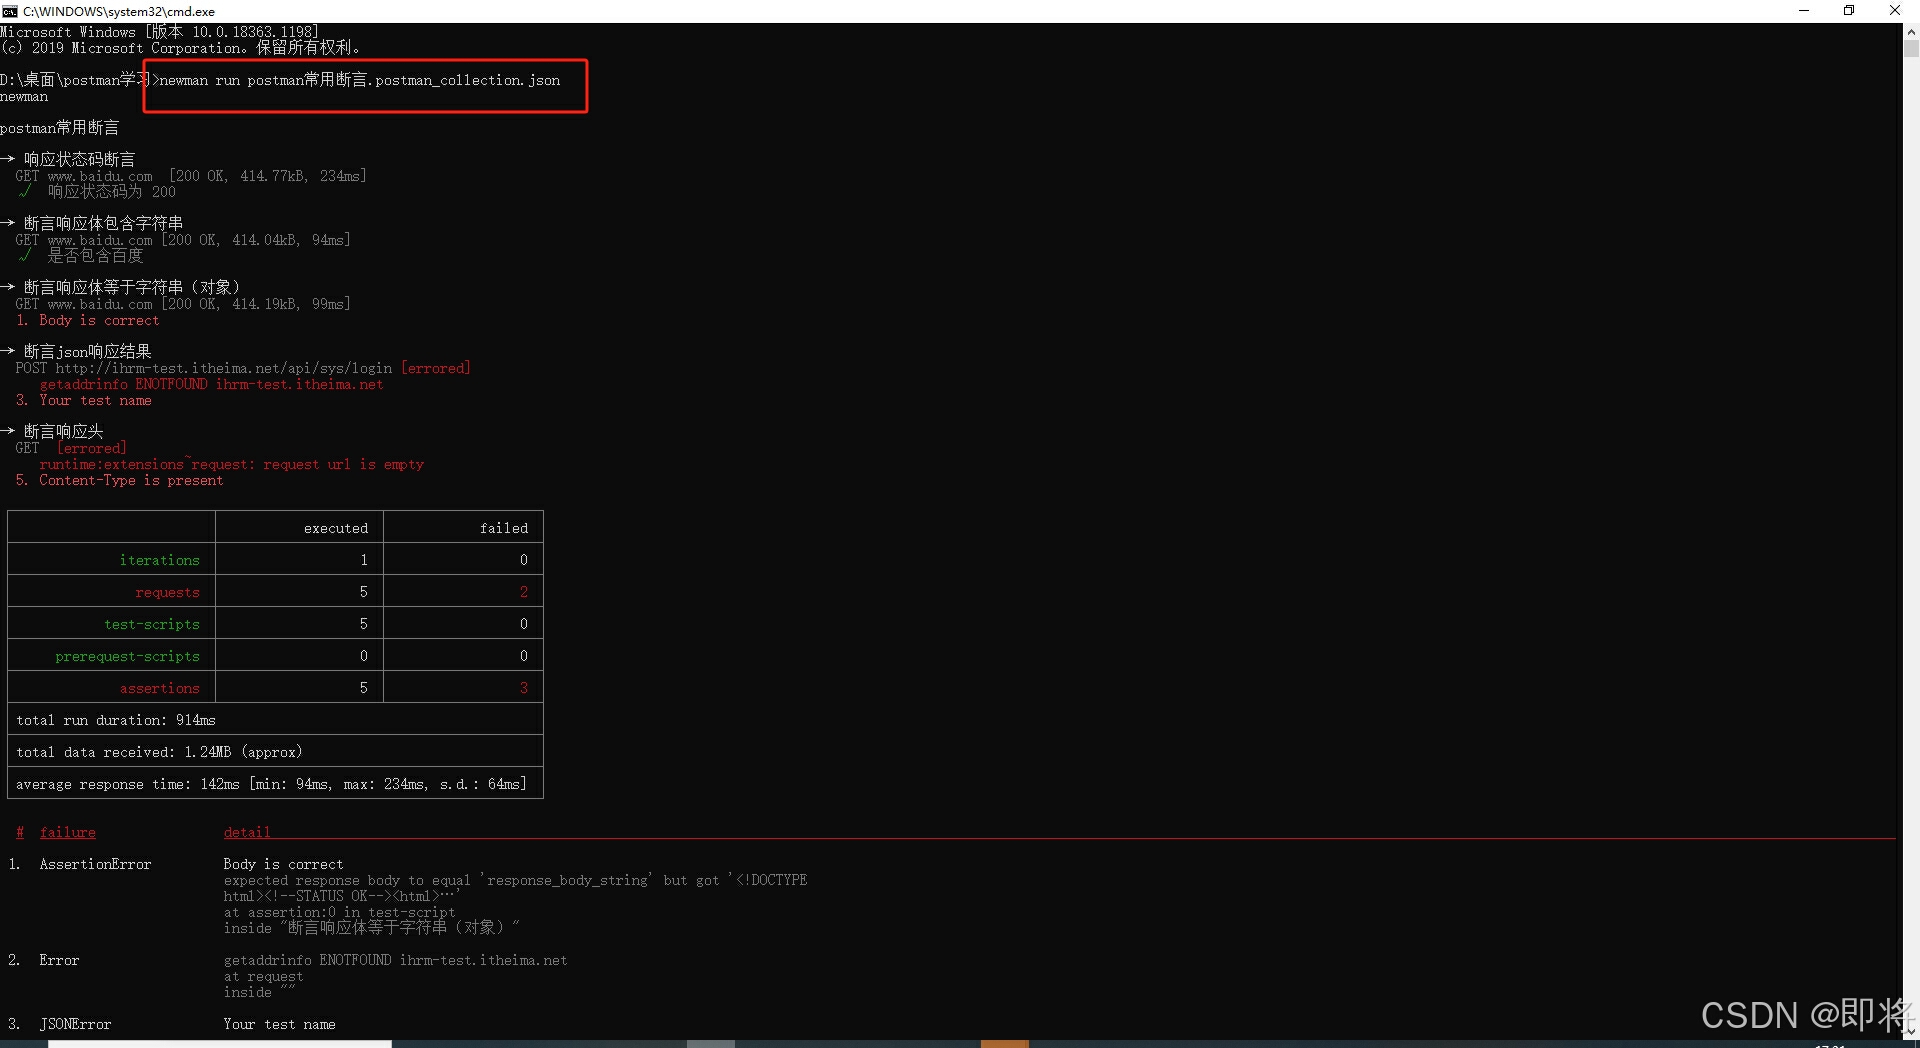Click the failed requests count '2'
This screenshot has width=1920, height=1048.
click(x=524, y=592)
